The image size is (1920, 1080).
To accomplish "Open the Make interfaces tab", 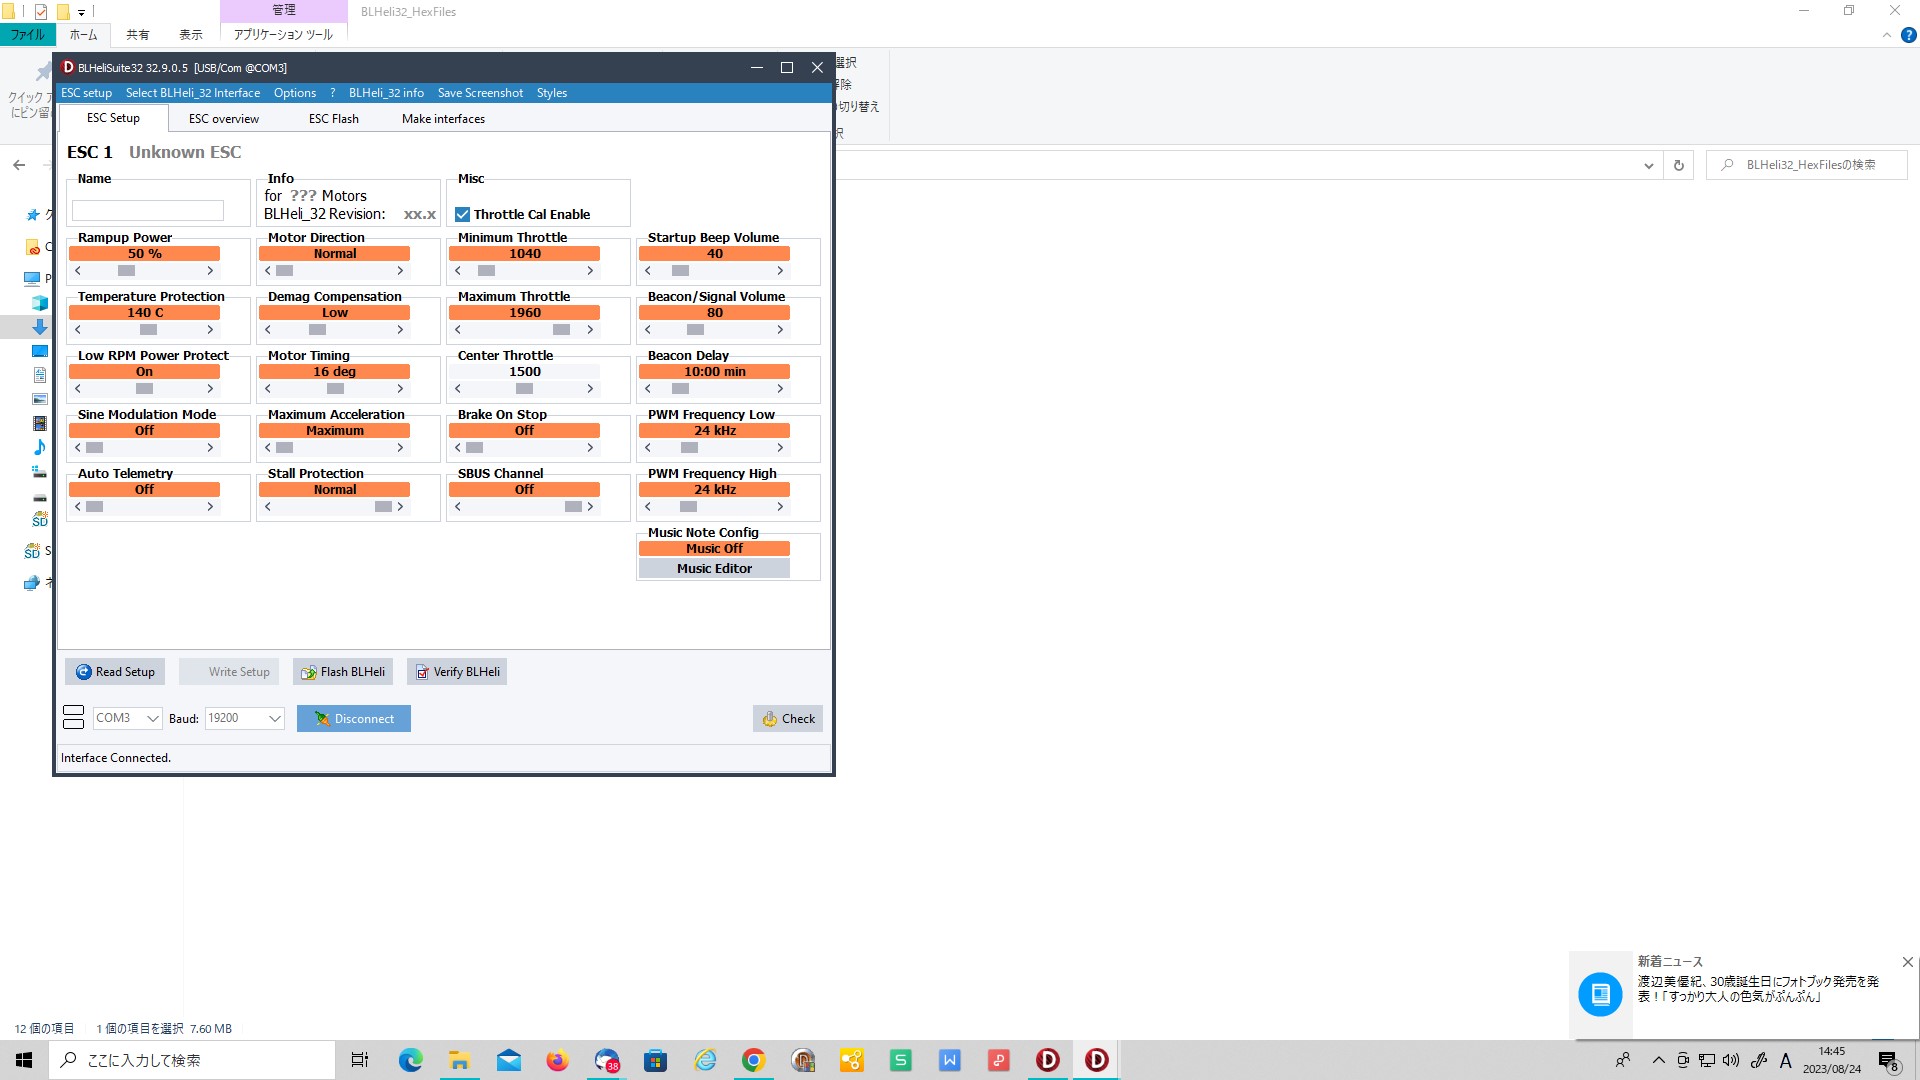I will pos(443,119).
